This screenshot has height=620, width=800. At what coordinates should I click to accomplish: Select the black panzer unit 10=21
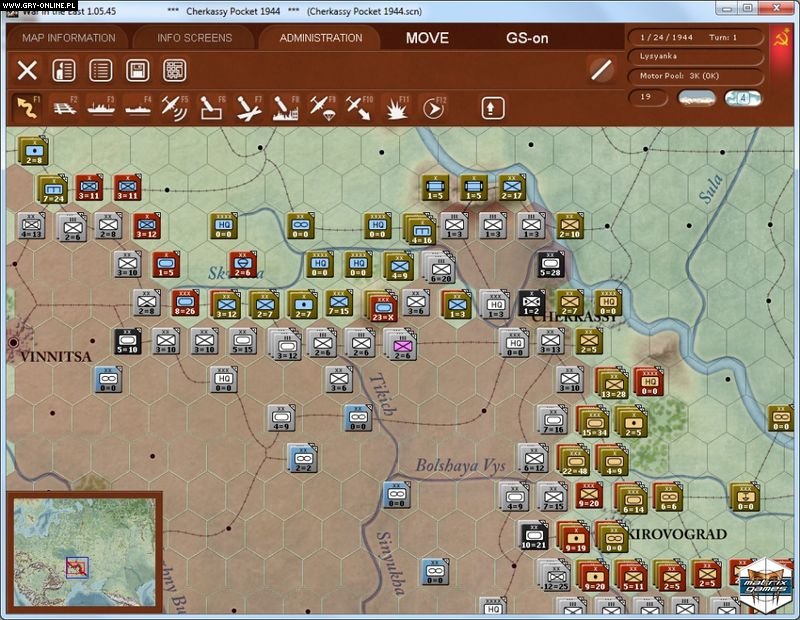(533, 535)
